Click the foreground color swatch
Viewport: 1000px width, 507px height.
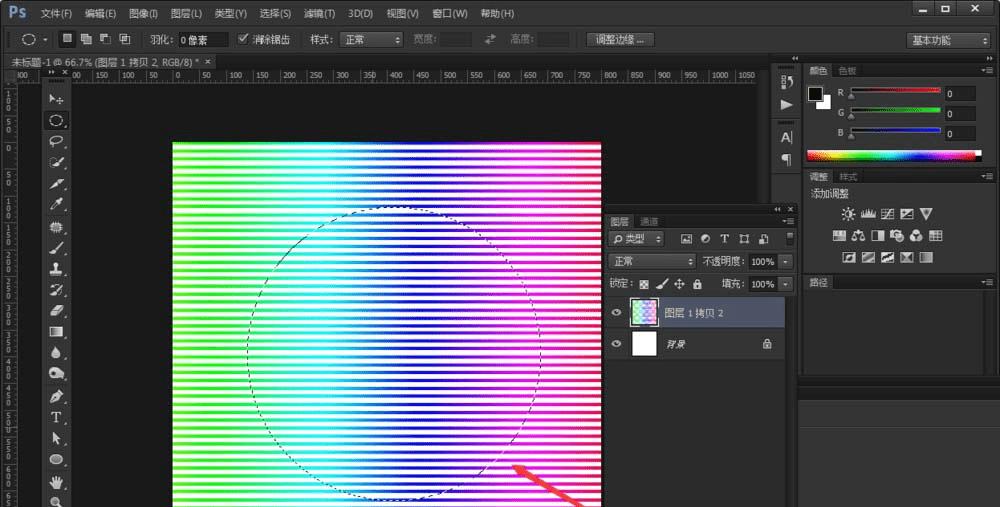pyautogui.click(x=814, y=93)
